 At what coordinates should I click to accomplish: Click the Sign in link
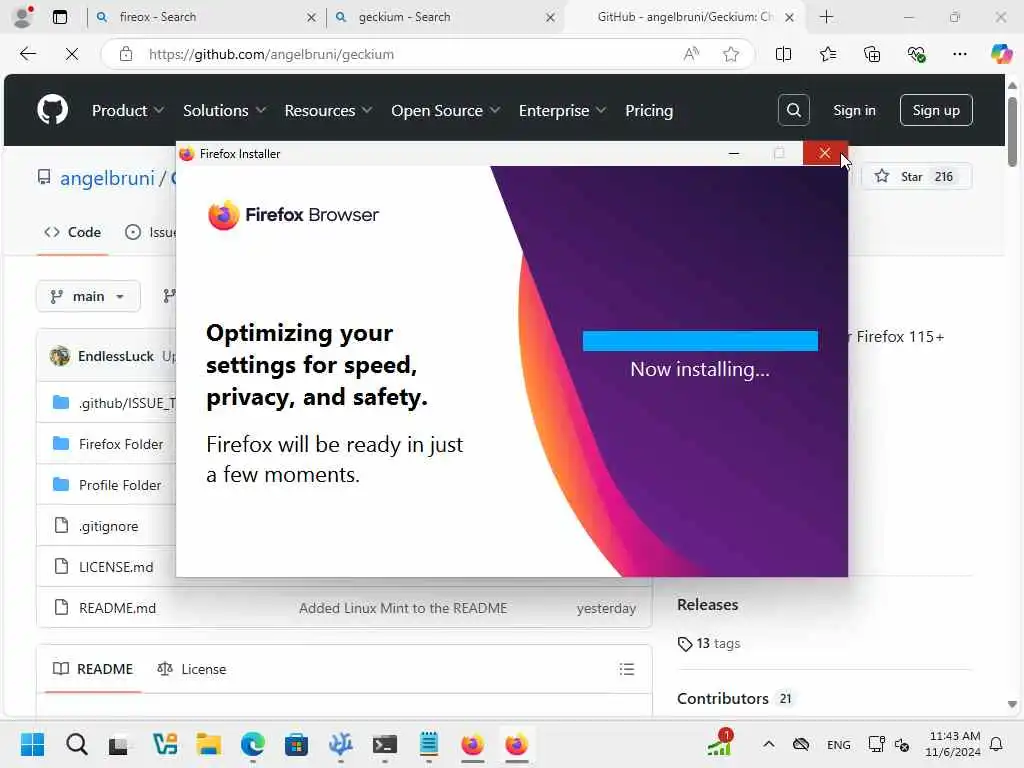854,110
